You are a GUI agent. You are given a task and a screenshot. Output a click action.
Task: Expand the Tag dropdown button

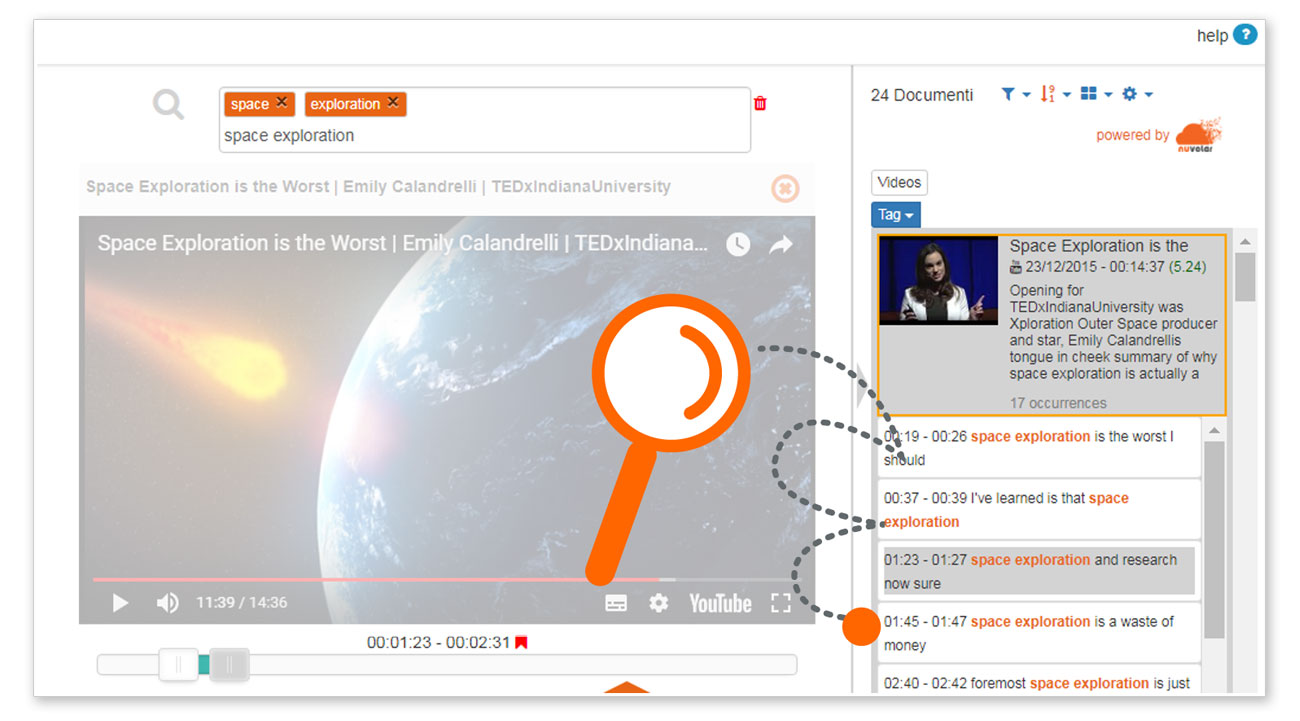coord(895,215)
